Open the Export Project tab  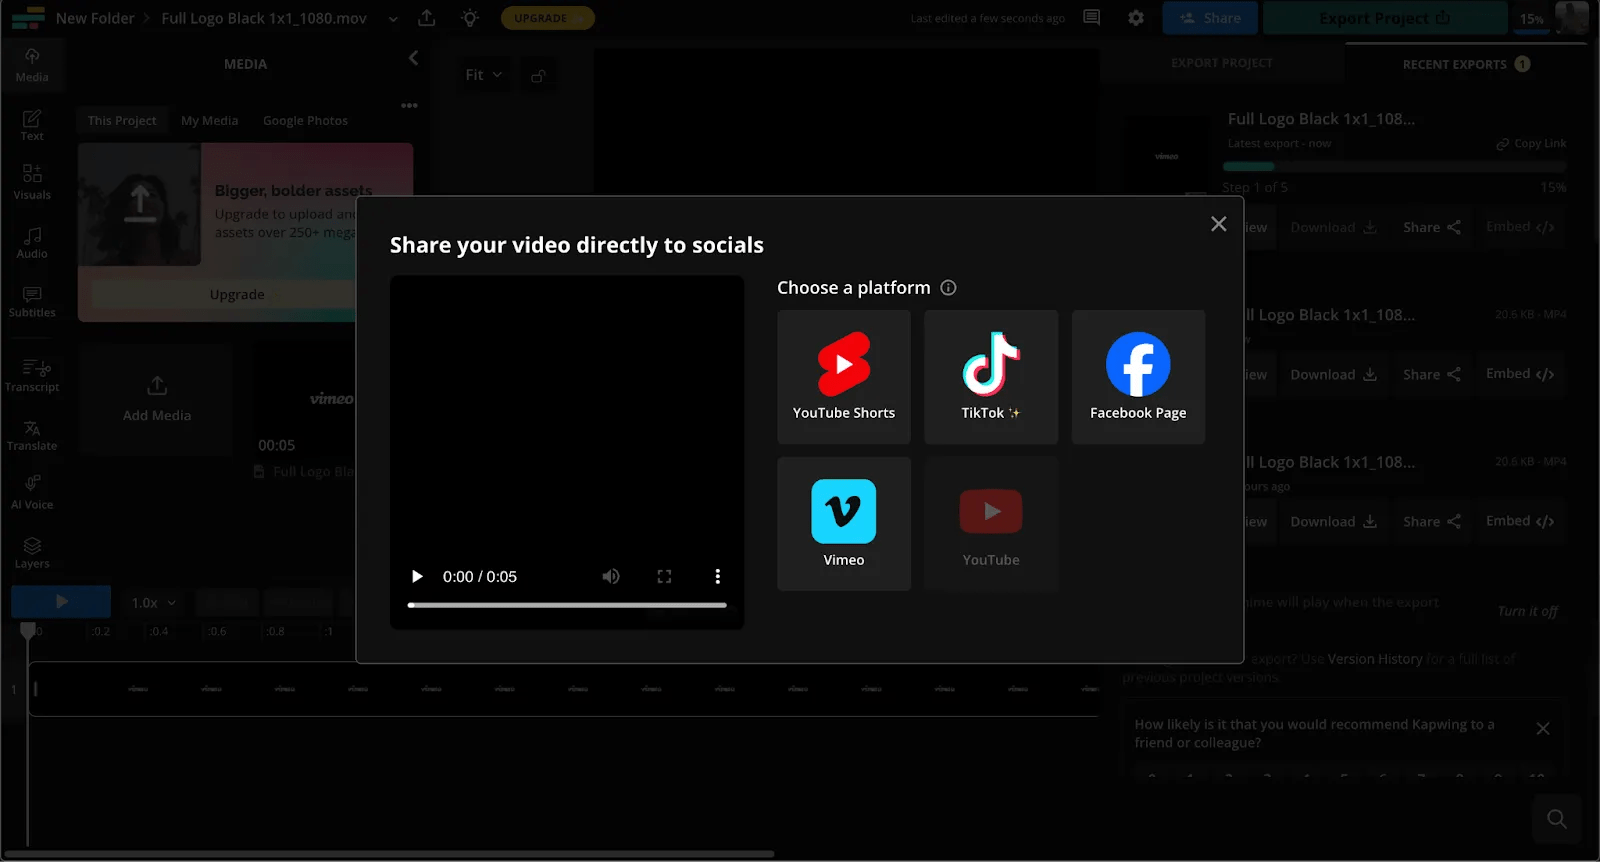click(1222, 63)
